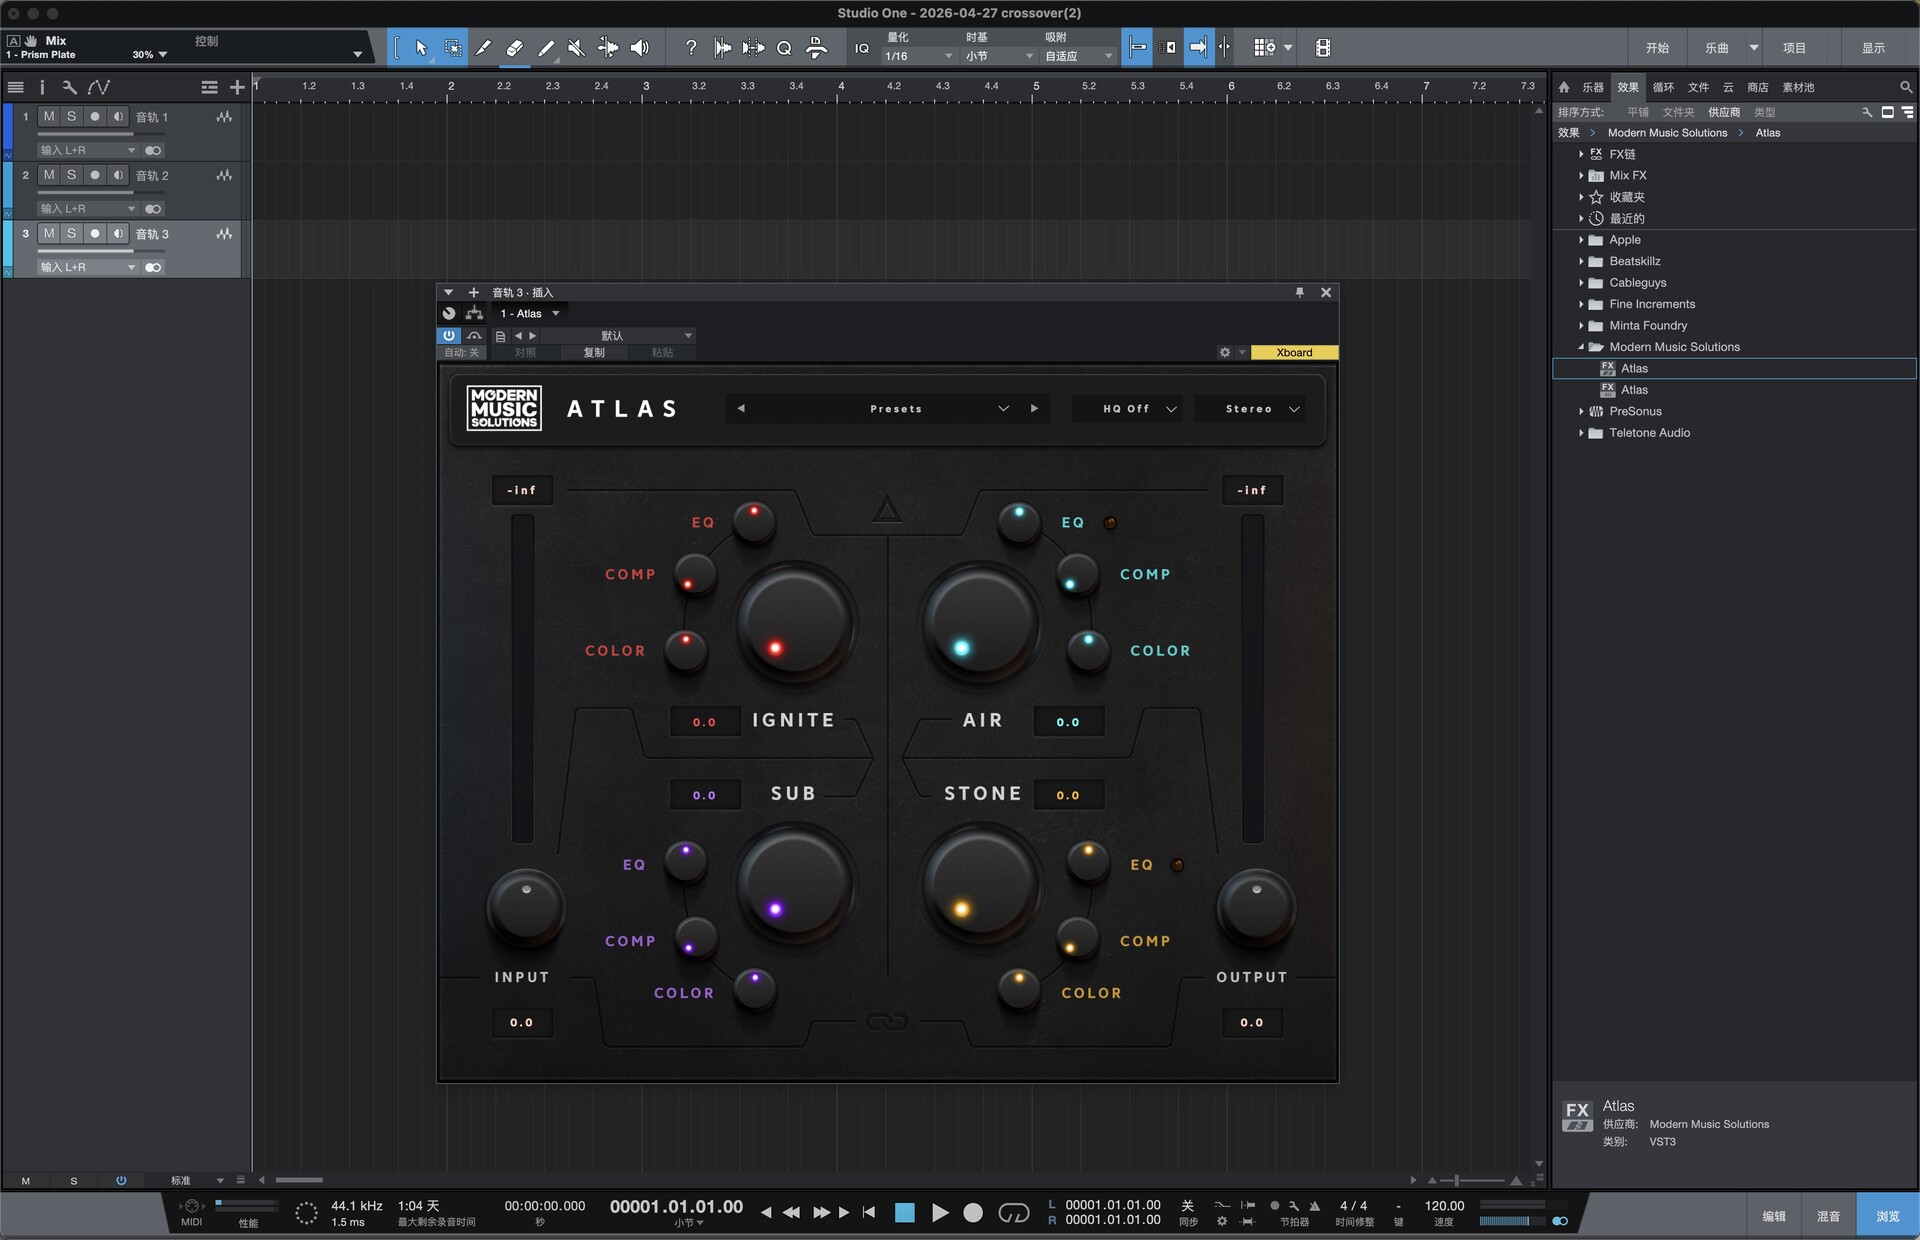Toggle Atlas plugin power bypass button

click(x=449, y=335)
